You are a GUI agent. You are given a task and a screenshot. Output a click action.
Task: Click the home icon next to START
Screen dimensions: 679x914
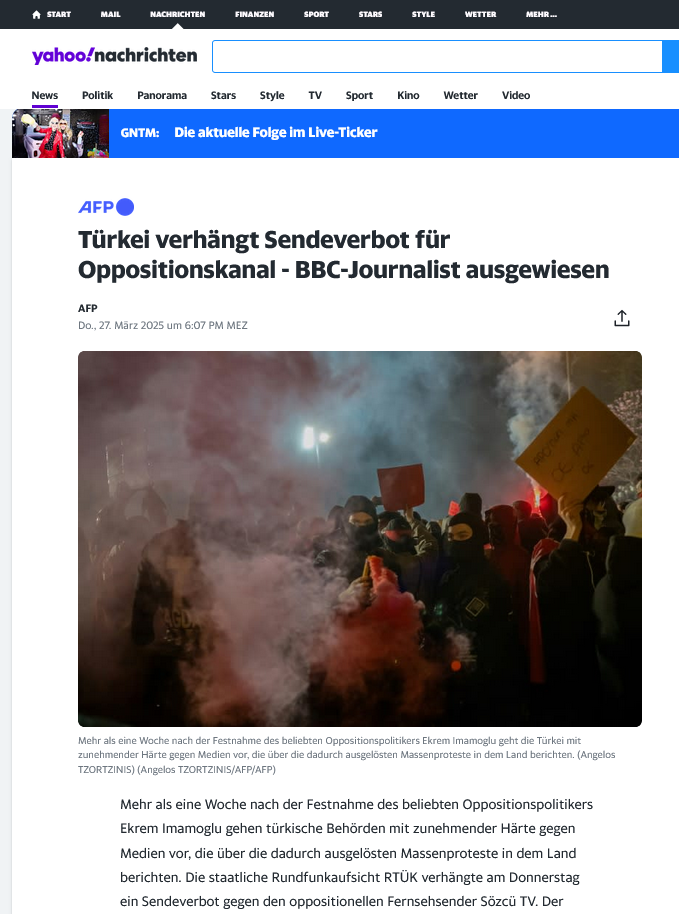[x=36, y=15]
